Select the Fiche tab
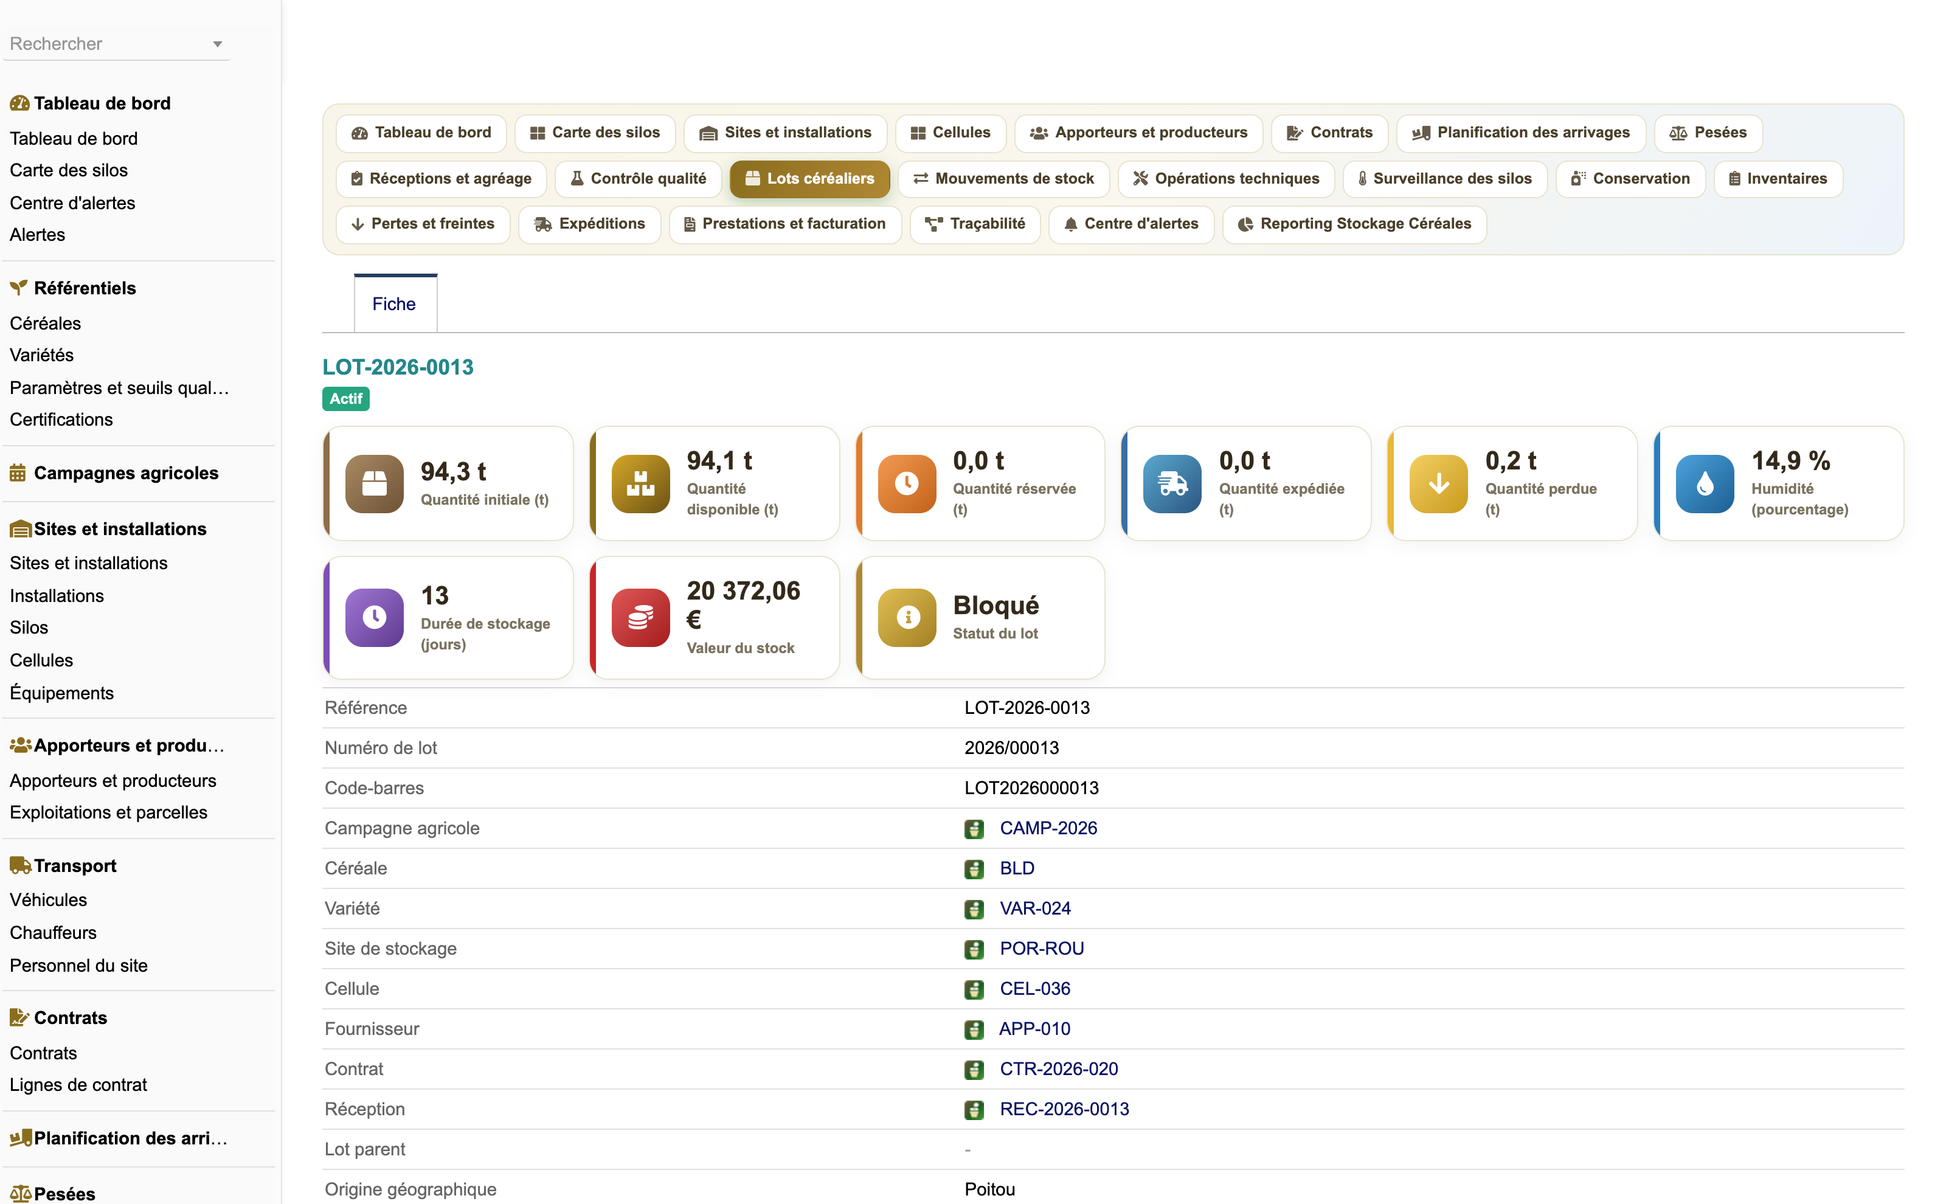 [394, 304]
